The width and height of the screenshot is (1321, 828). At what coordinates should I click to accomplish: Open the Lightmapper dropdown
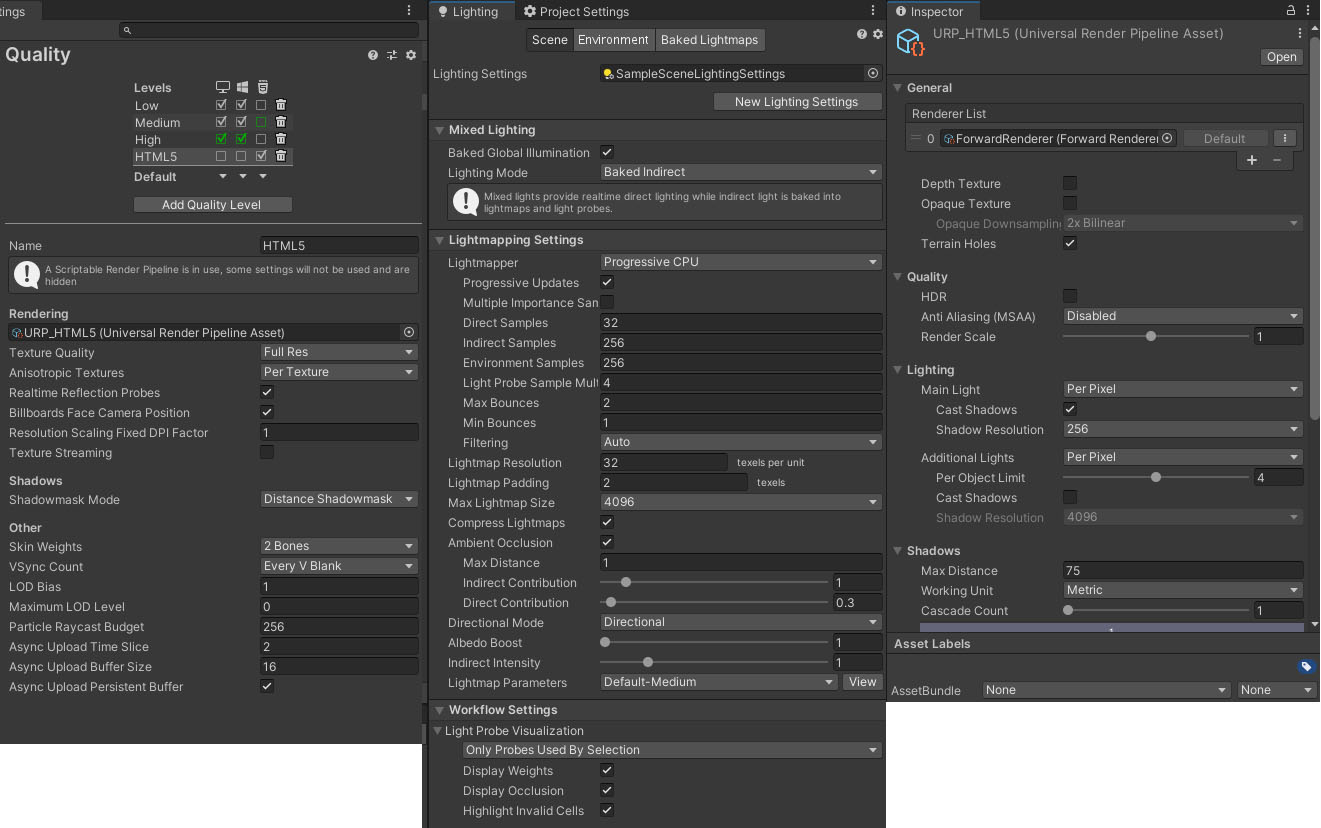pos(740,261)
